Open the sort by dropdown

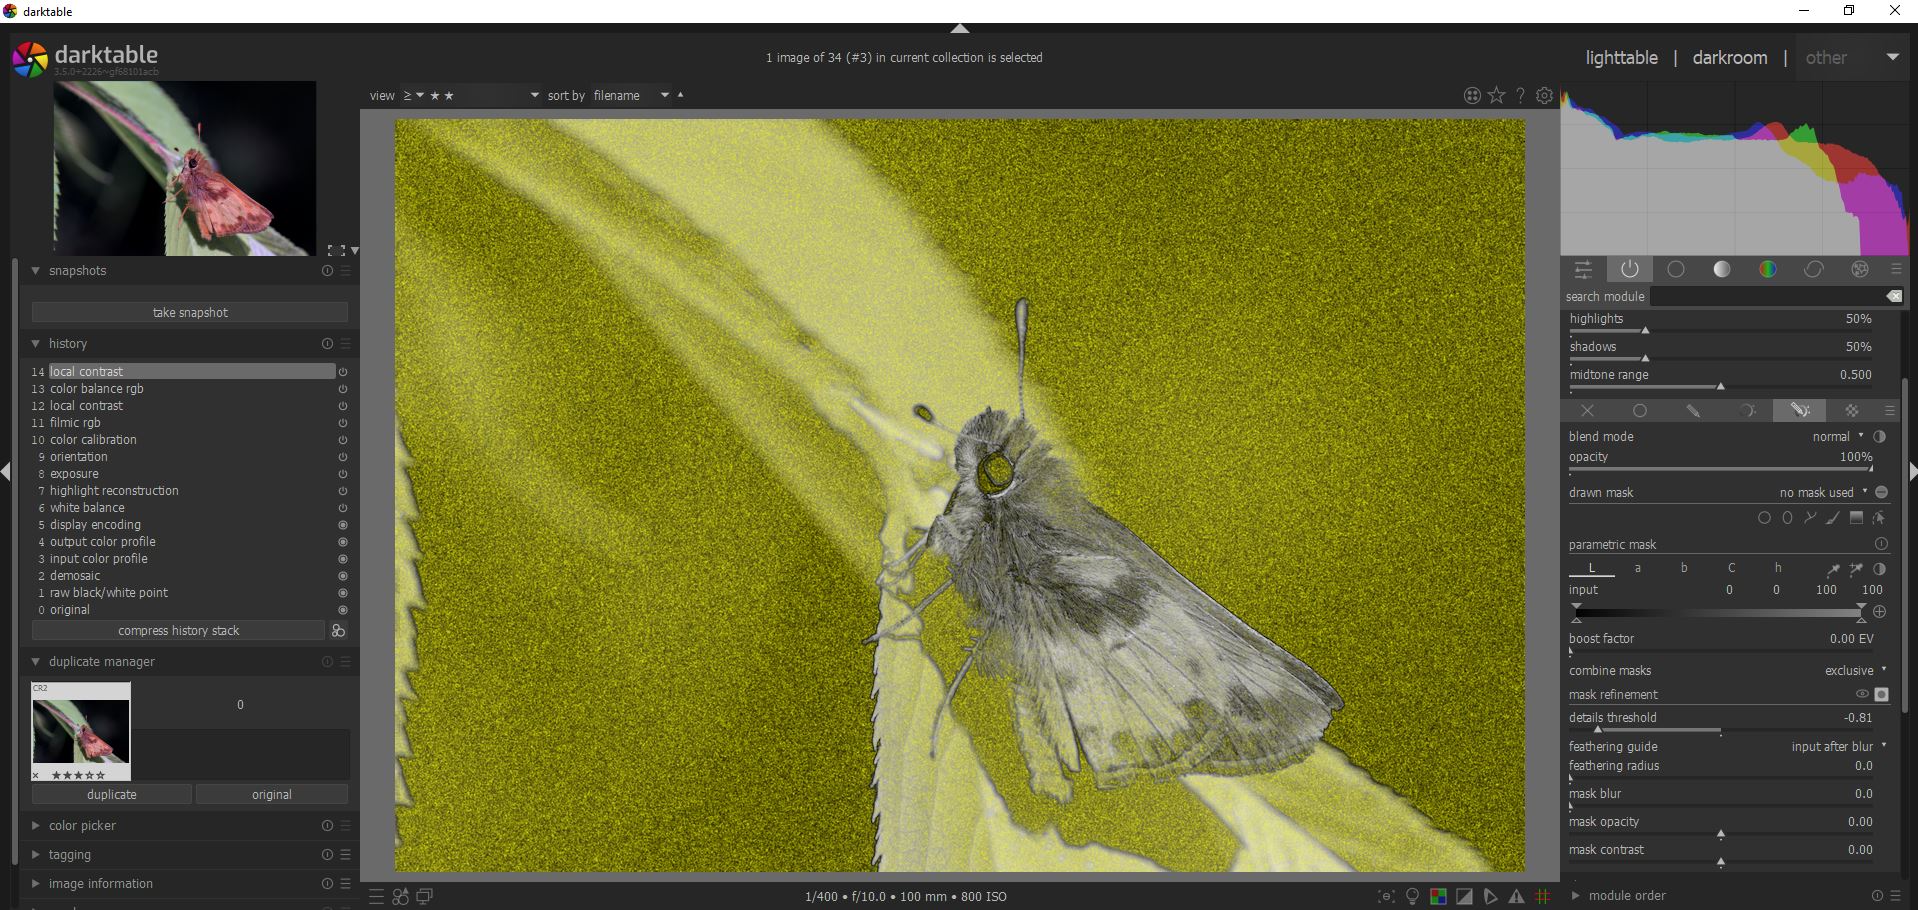click(x=664, y=95)
